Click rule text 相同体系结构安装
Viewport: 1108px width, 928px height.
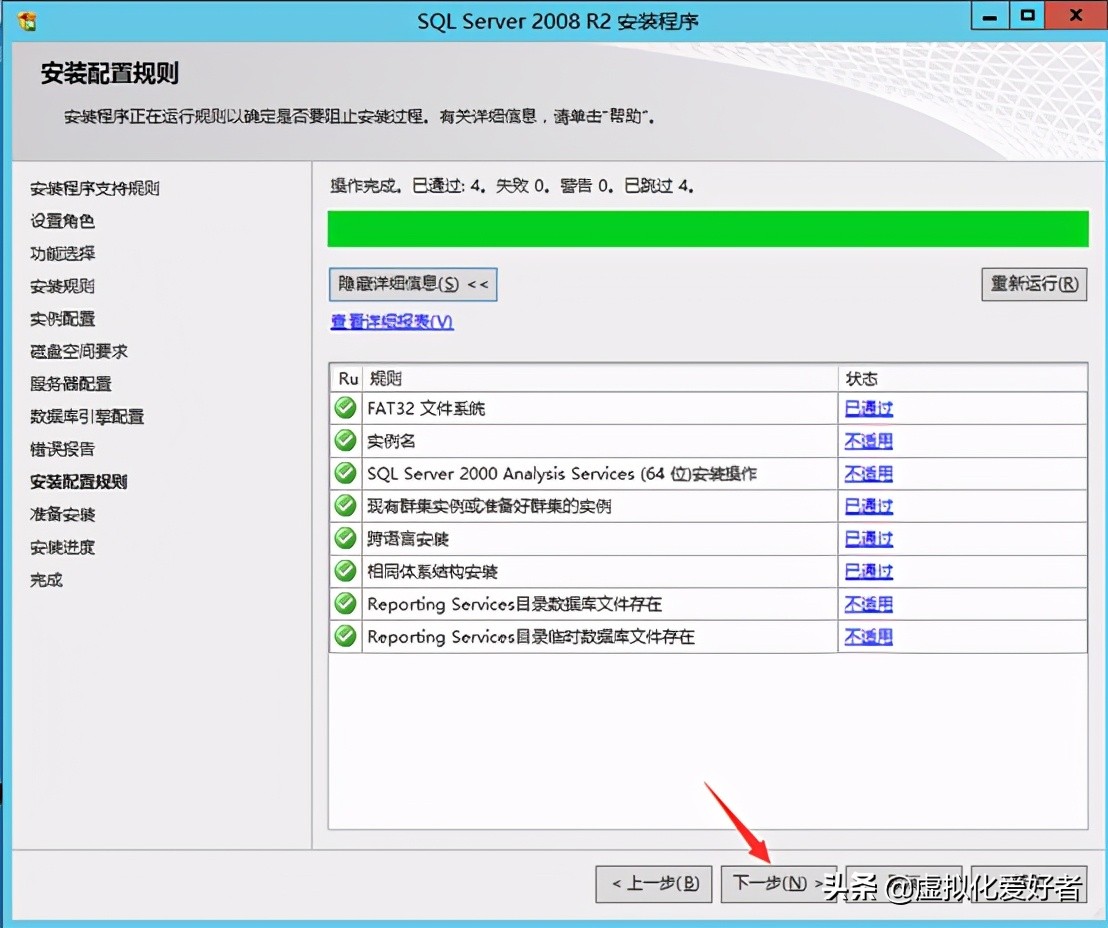click(x=432, y=571)
